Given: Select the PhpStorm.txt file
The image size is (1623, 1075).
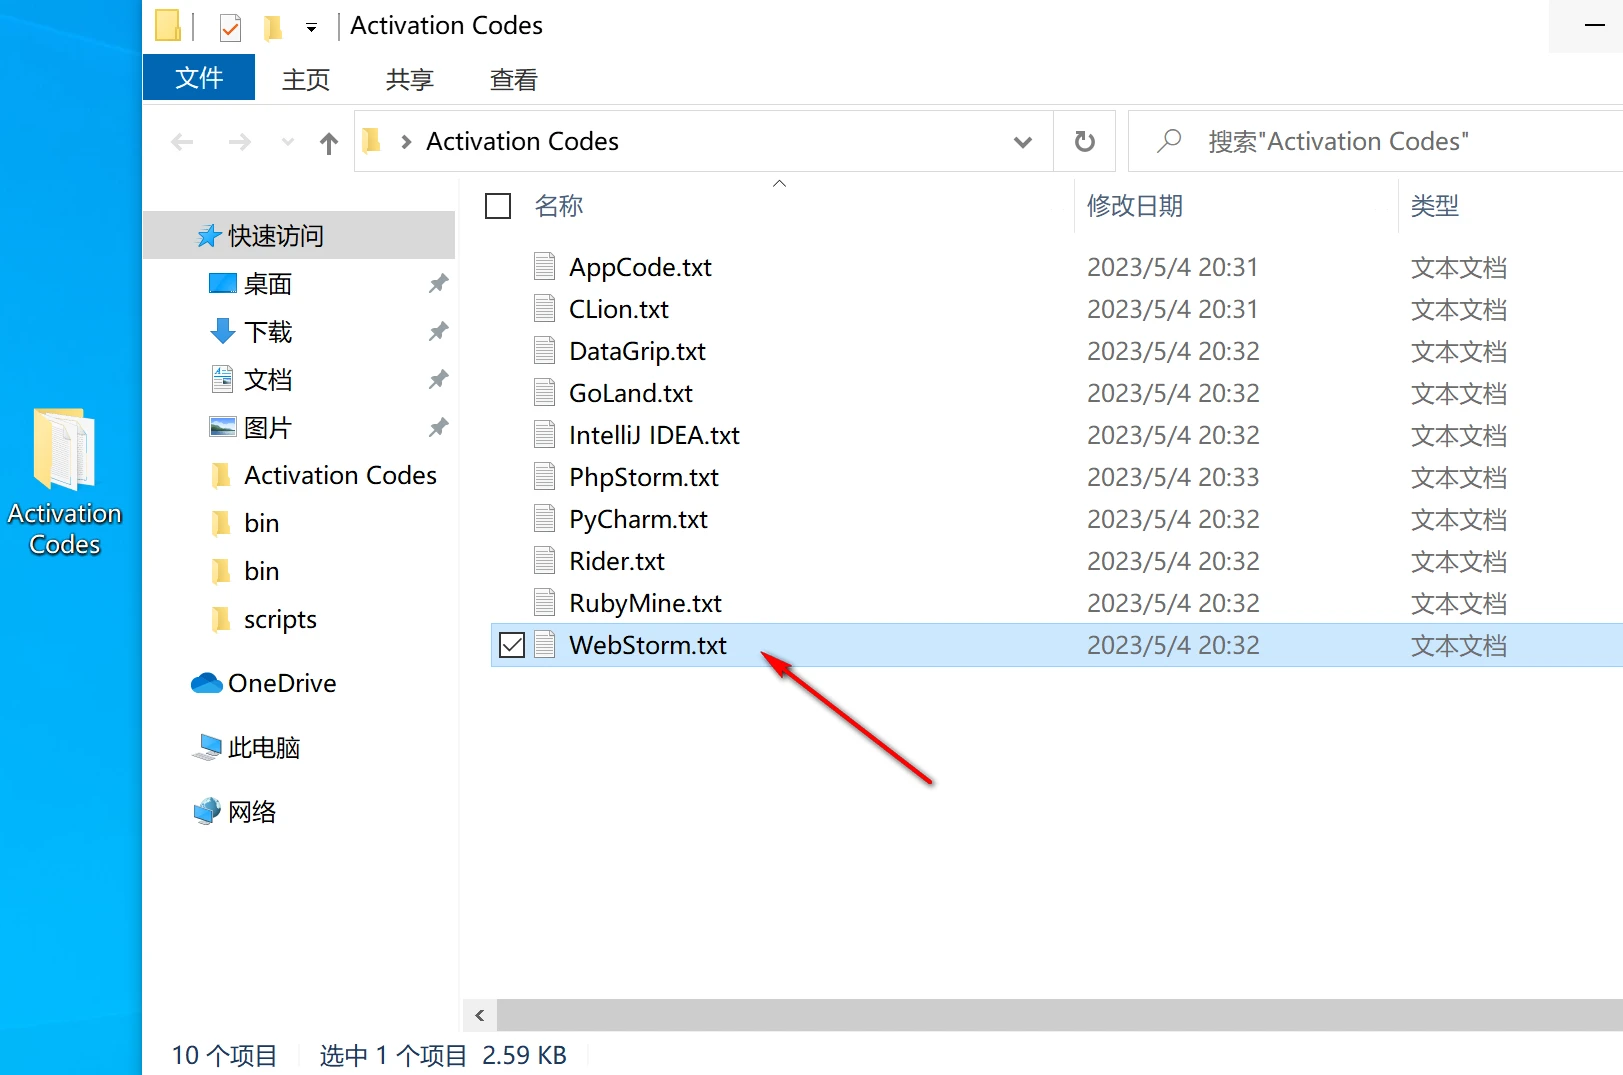Looking at the screenshot, I should [x=644, y=477].
